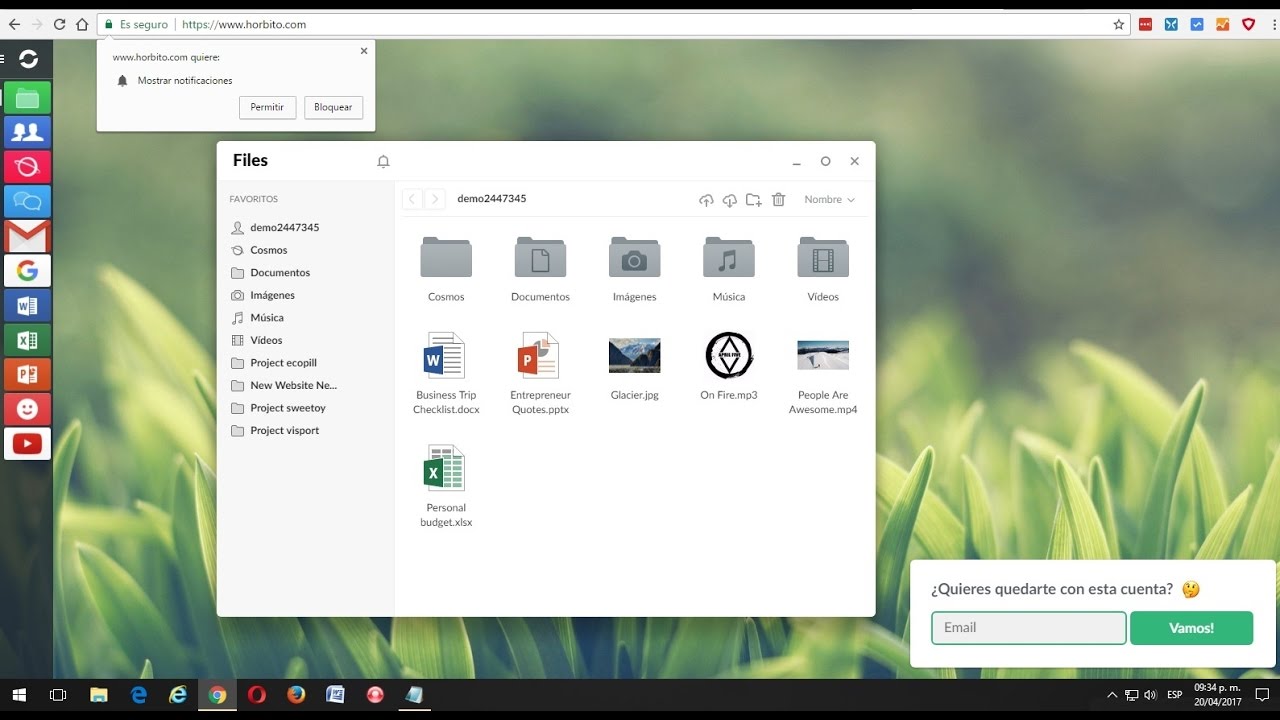Click the green Vamos! button
Screen dimensions: 1280x720
click(1191, 628)
